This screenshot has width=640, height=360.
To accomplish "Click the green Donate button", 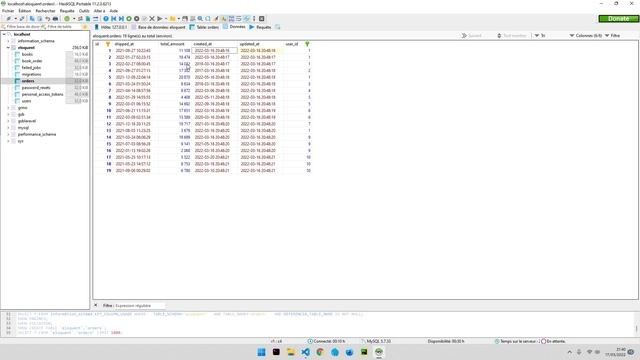I will coord(618,19).
